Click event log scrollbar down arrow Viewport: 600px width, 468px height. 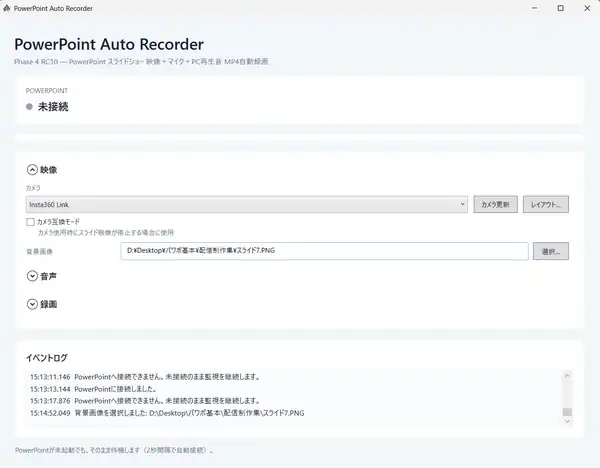pos(567,421)
